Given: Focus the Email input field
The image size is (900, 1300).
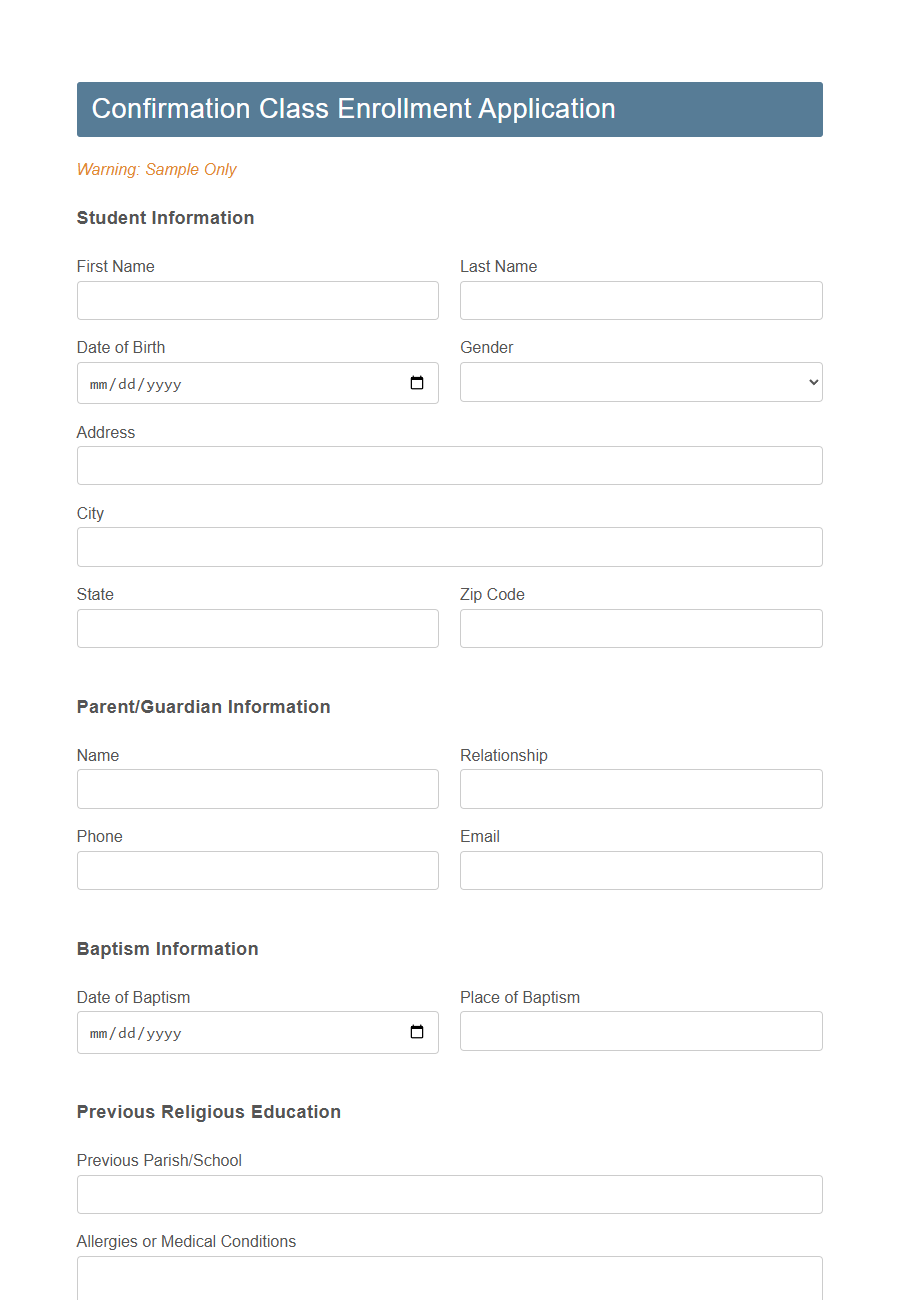Looking at the screenshot, I should 640,870.
